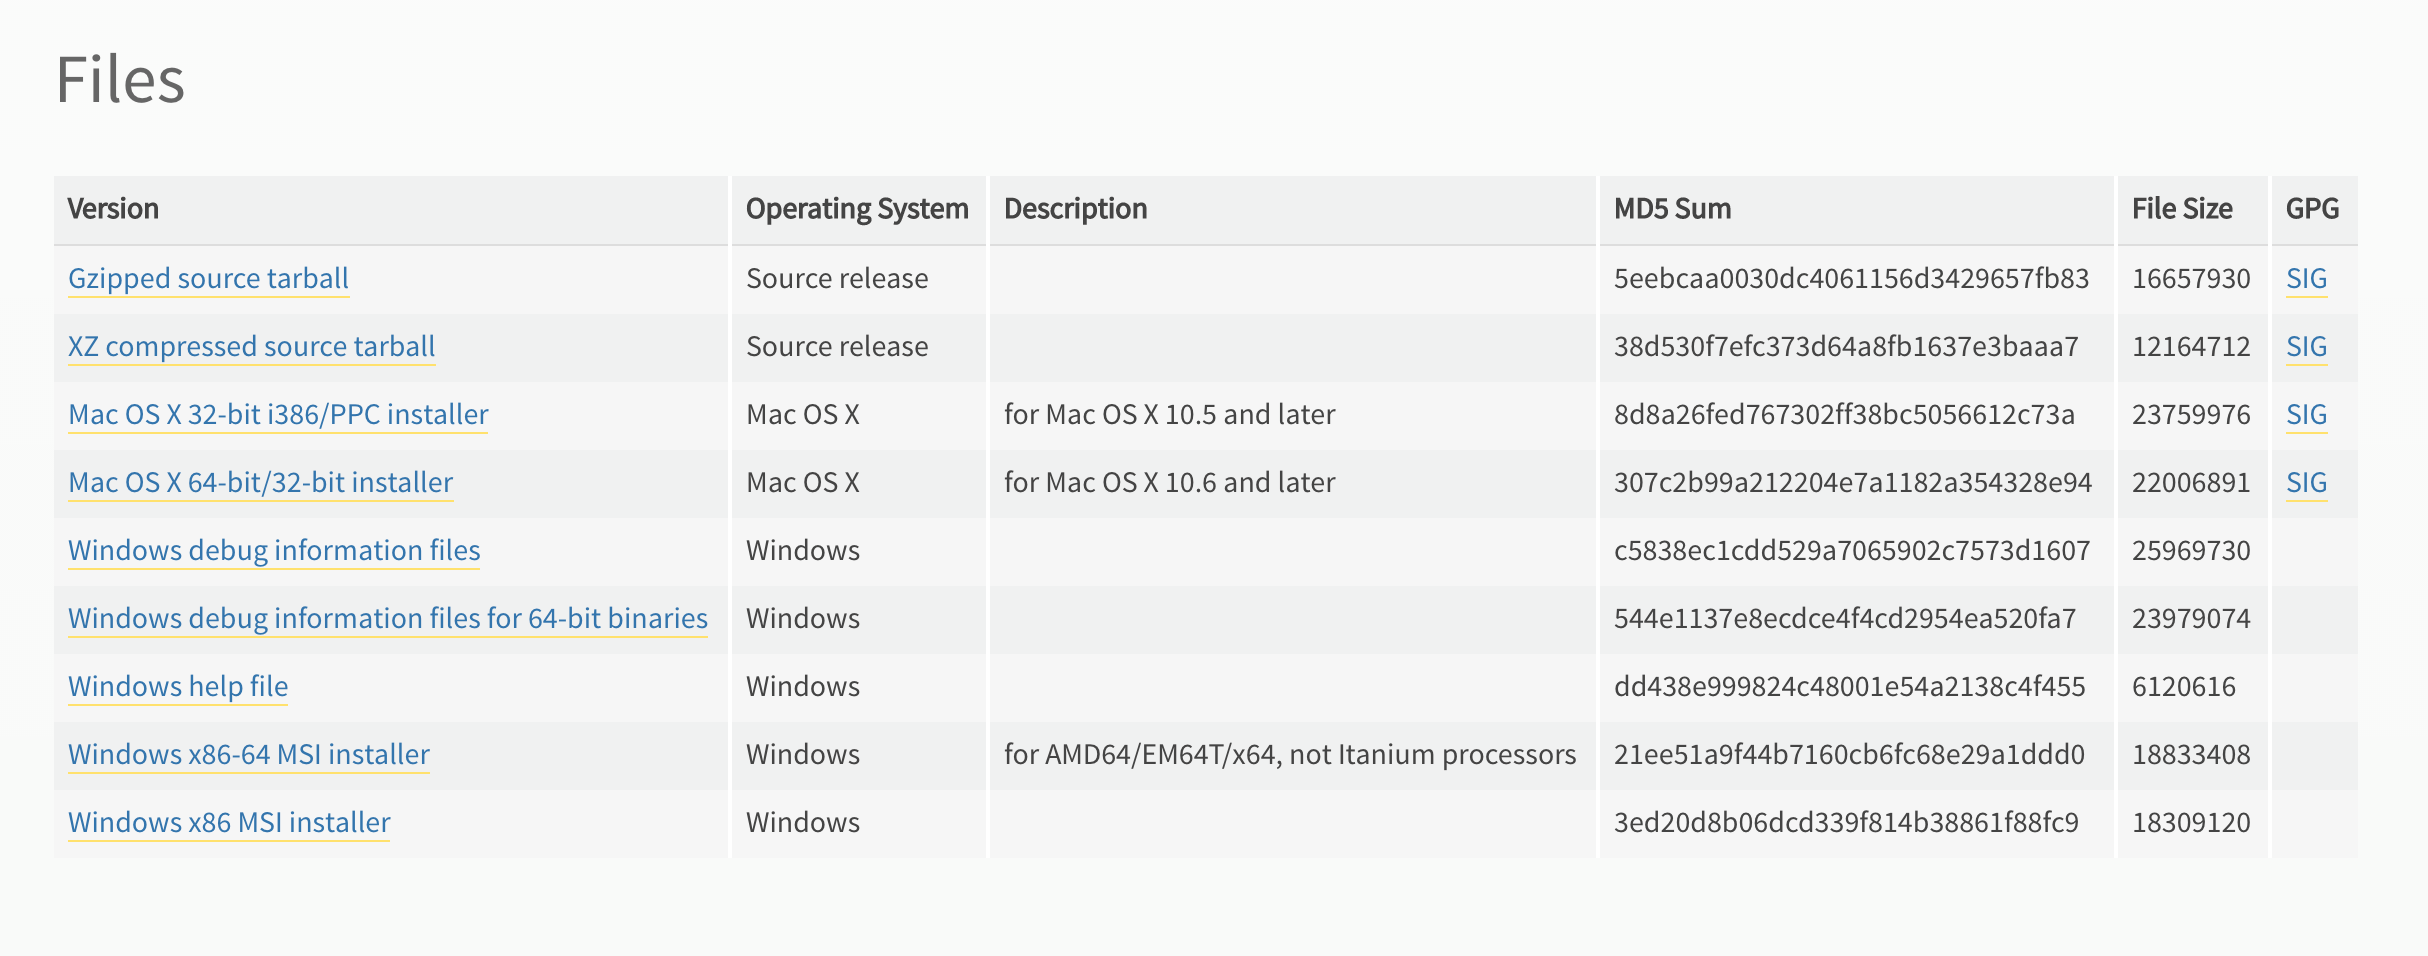2428x956 pixels.
Task: Click file size 12164712
Action: pyautogui.click(x=2191, y=346)
